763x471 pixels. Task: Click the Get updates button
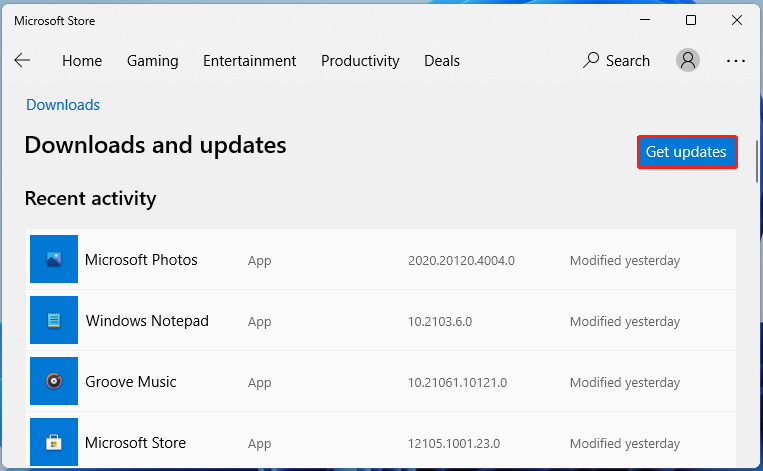(x=687, y=152)
